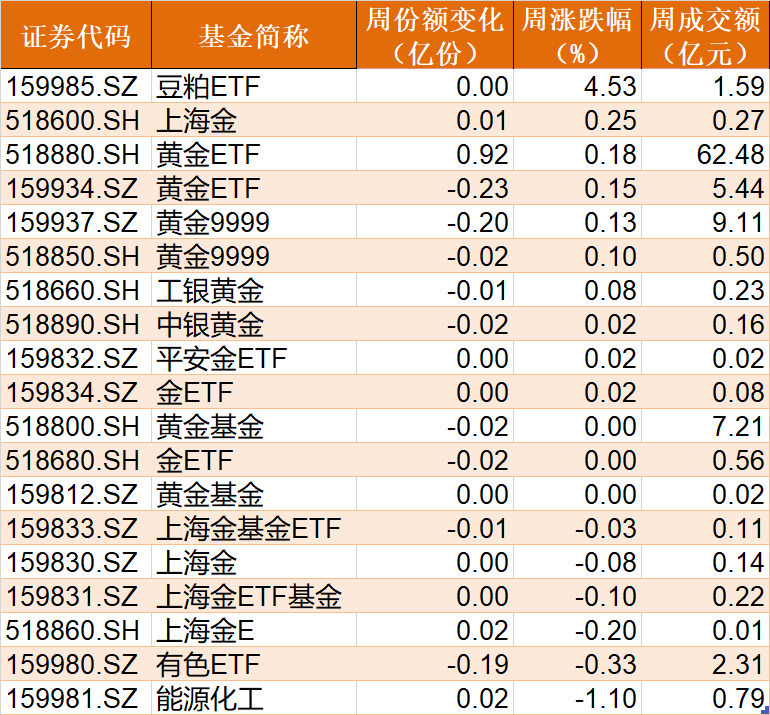Select the turnover value 0.79
This screenshot has height=715, width=770.
point(738,698)
